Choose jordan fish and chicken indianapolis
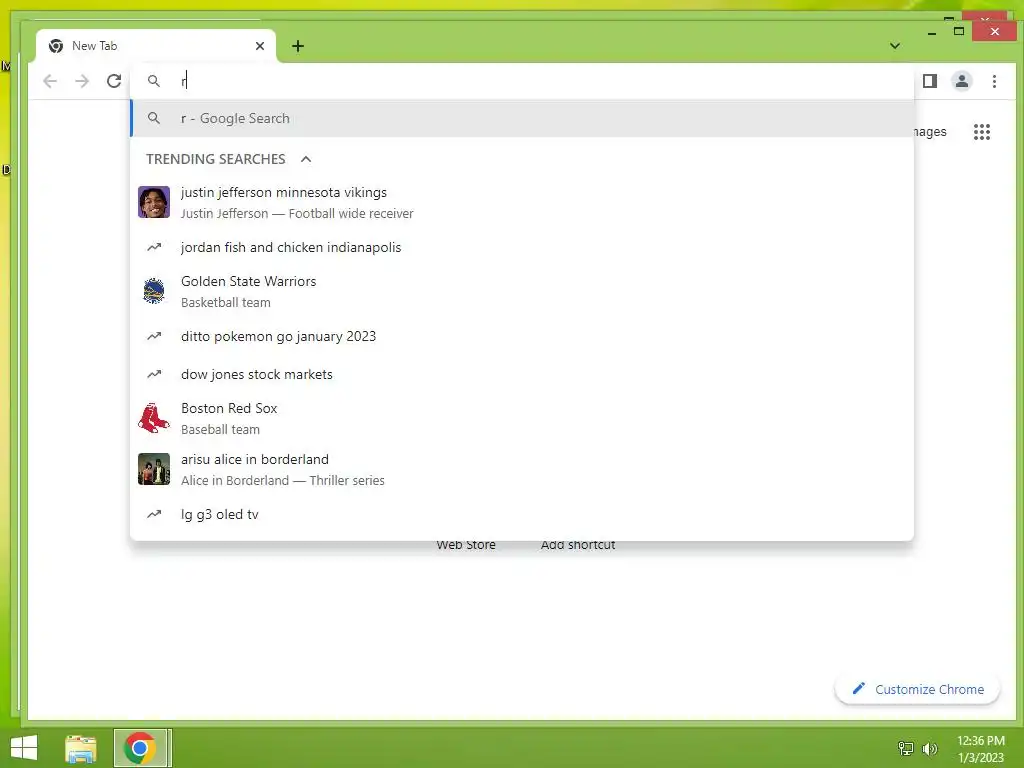The image size is (1024, 768). pos(522,248)
